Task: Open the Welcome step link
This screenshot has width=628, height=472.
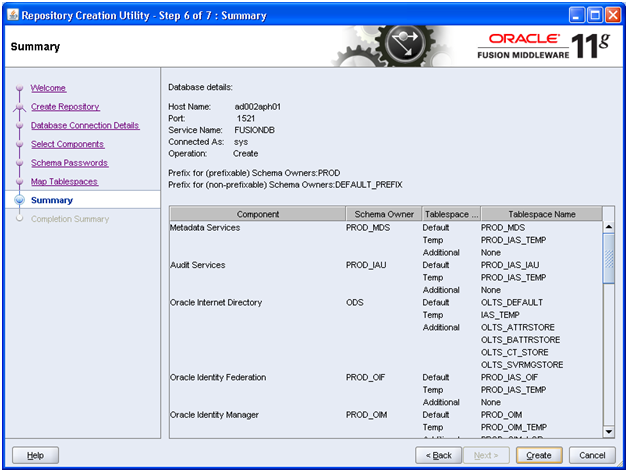Action: (x=48, y=88)
